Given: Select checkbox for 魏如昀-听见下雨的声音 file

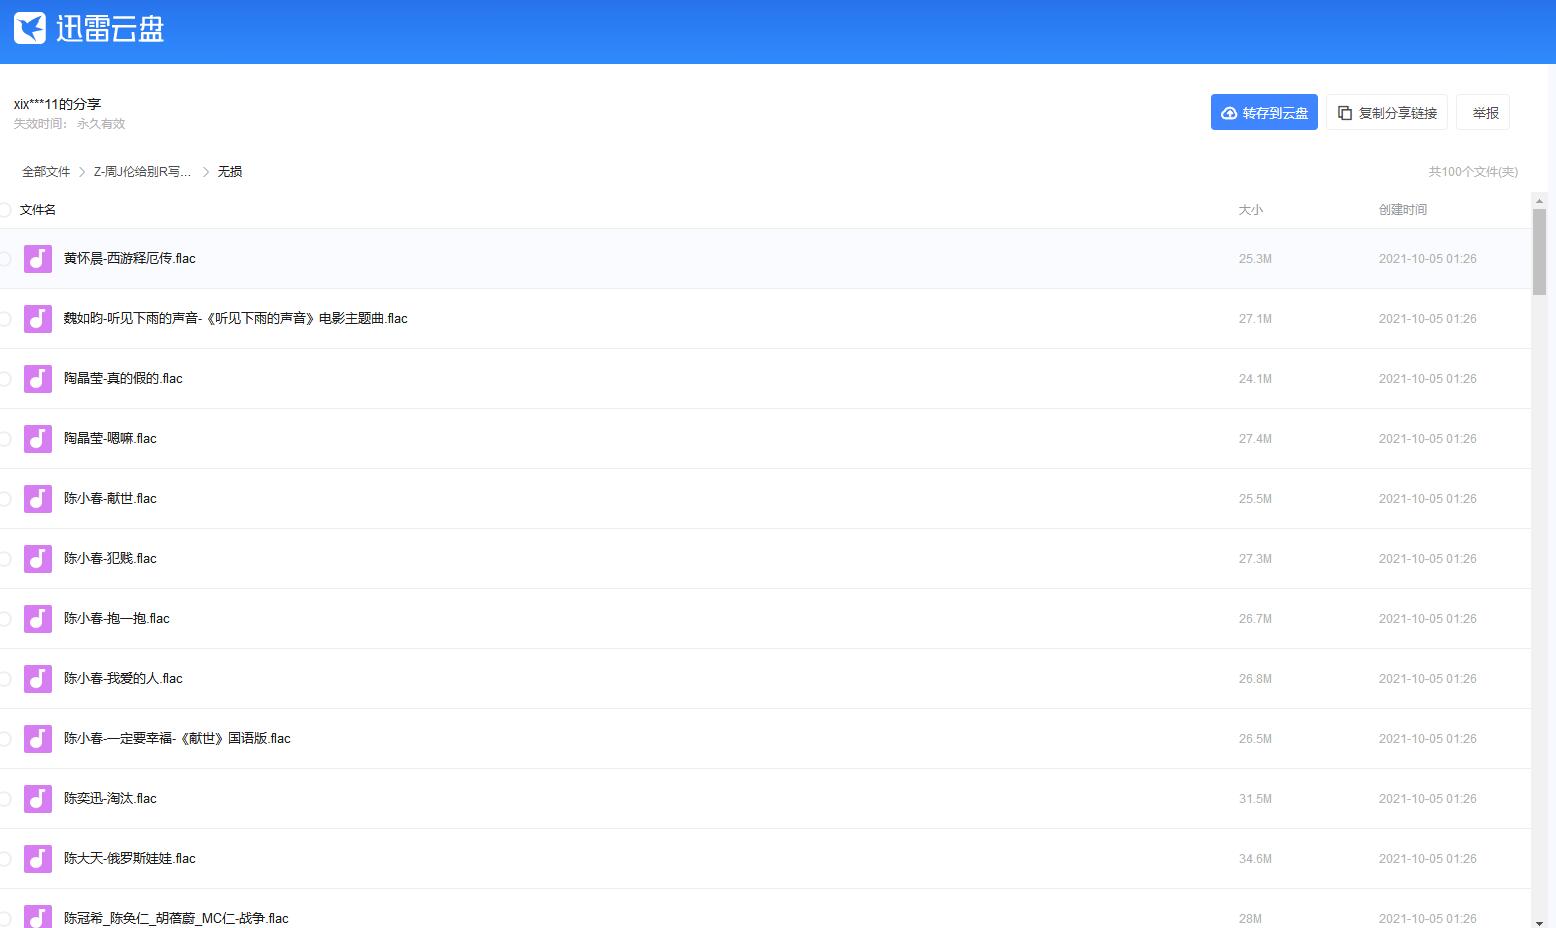Looking at the screenshot, I should coord(5,319).
